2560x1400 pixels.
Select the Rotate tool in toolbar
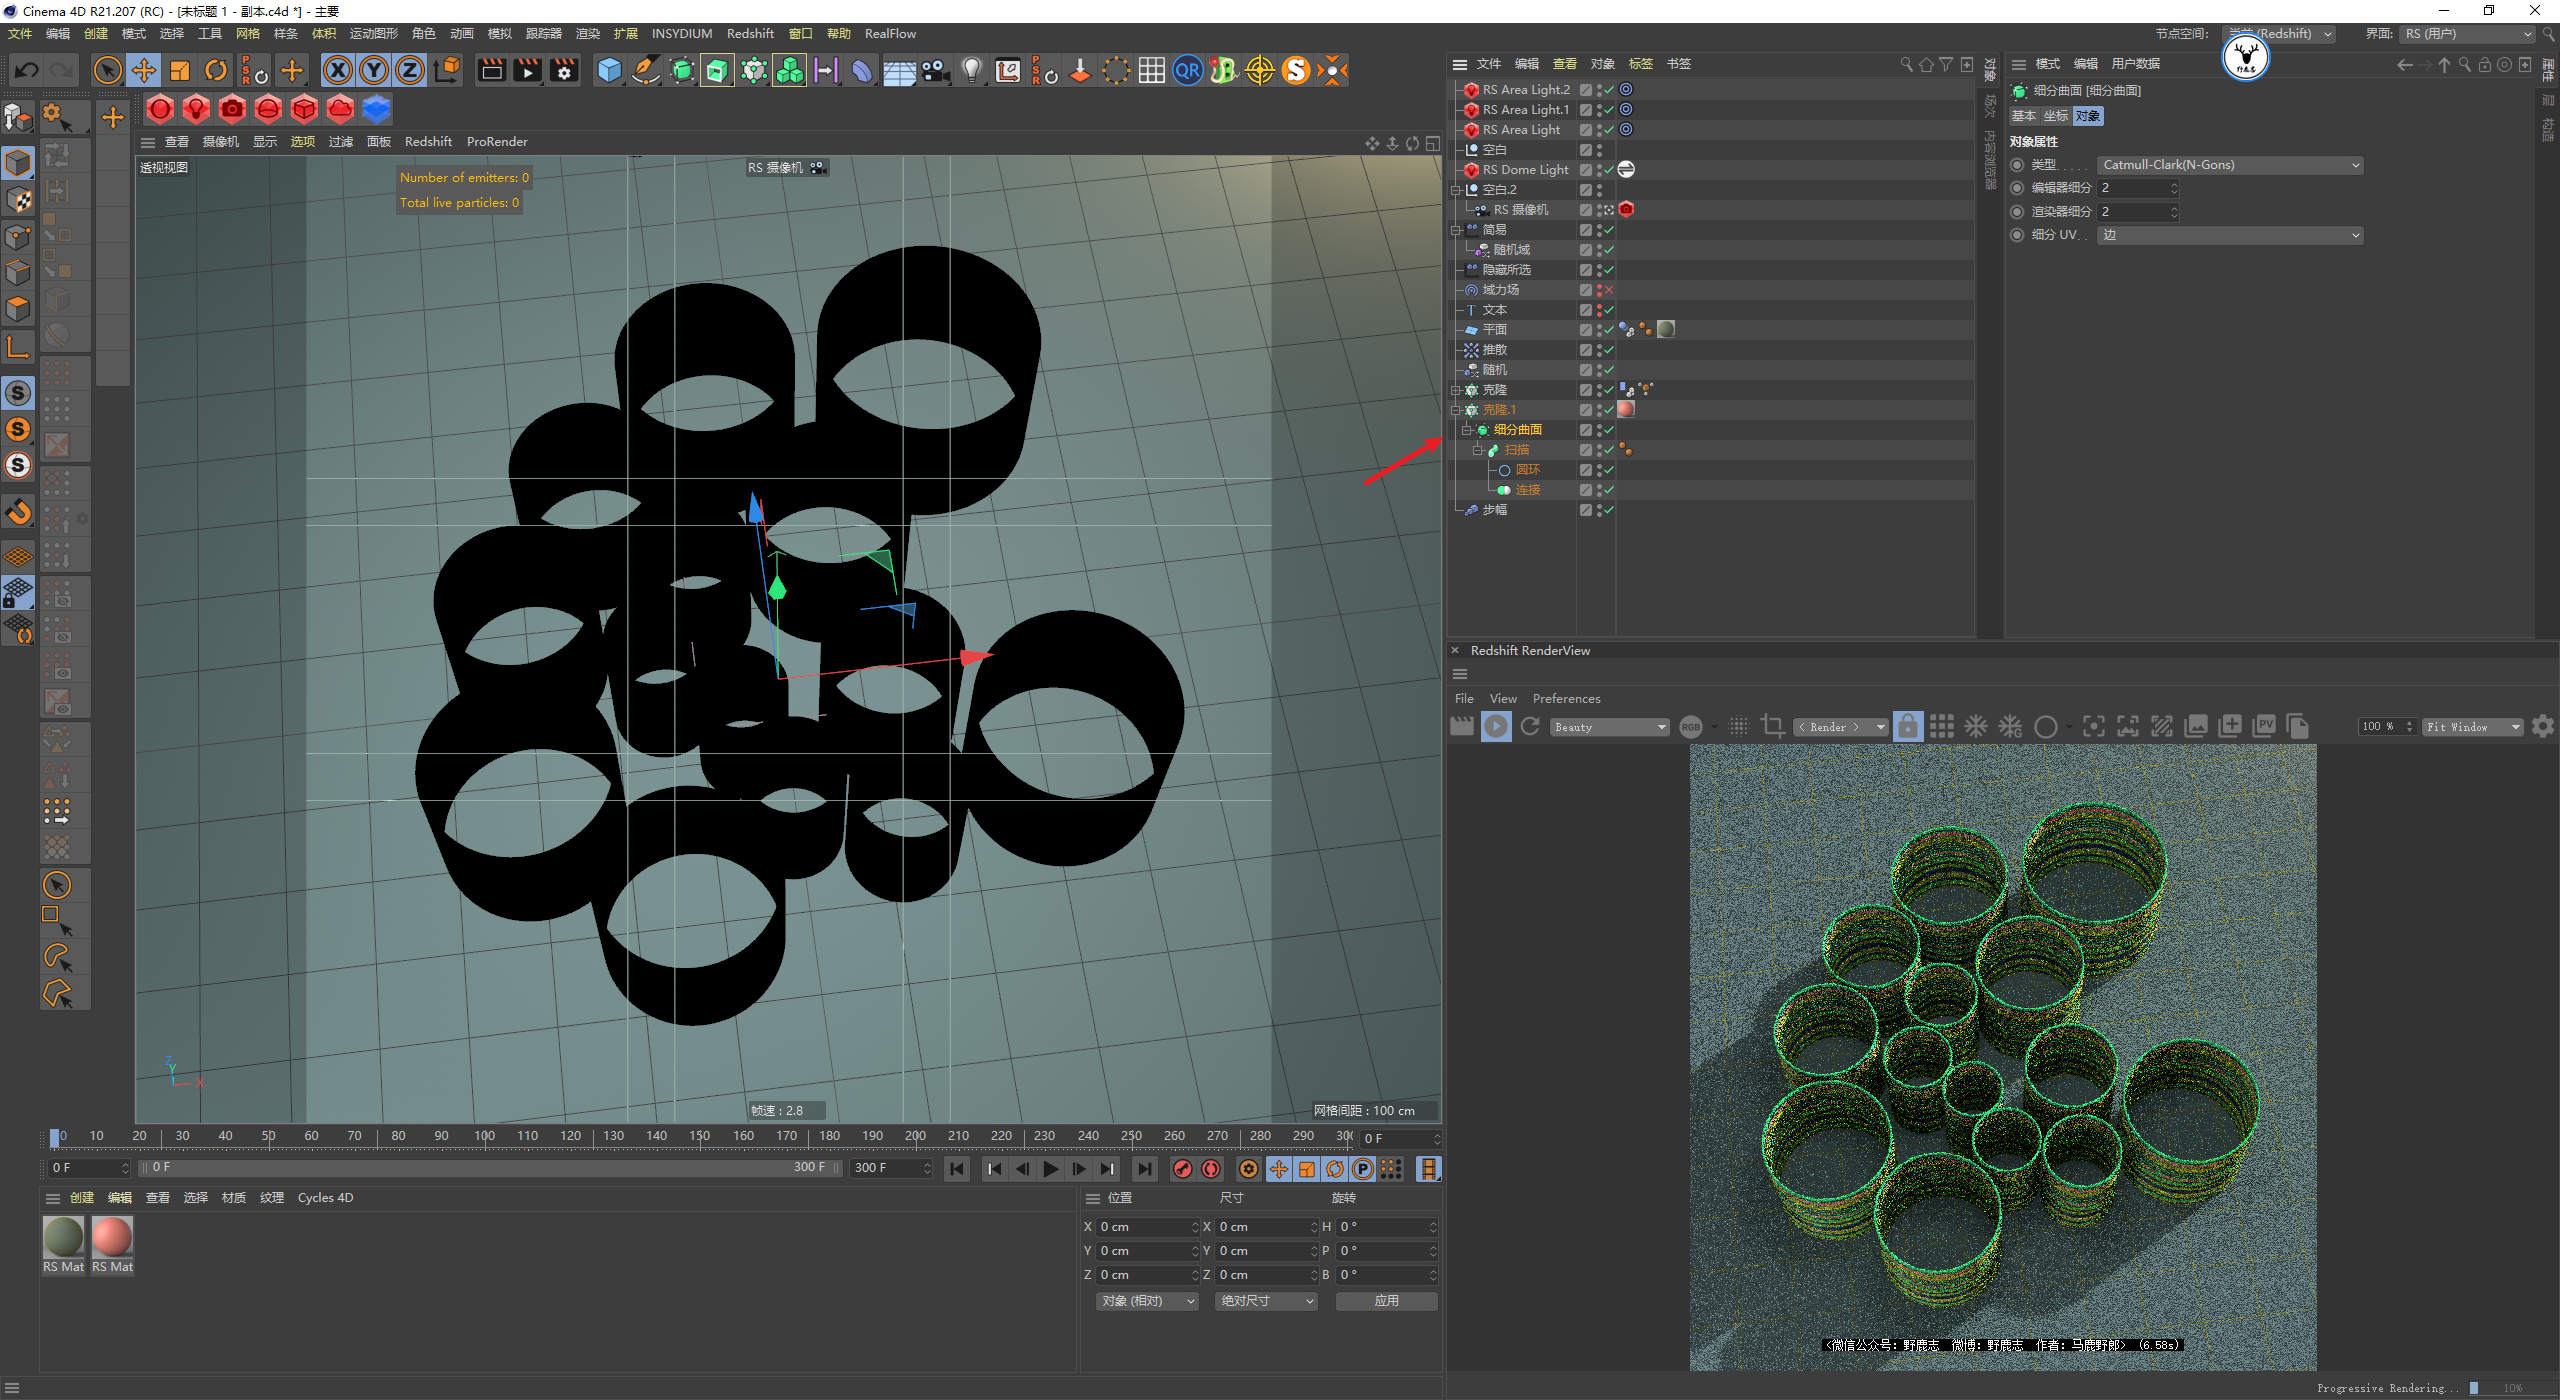pyautogui.click(x=216, y=70)
